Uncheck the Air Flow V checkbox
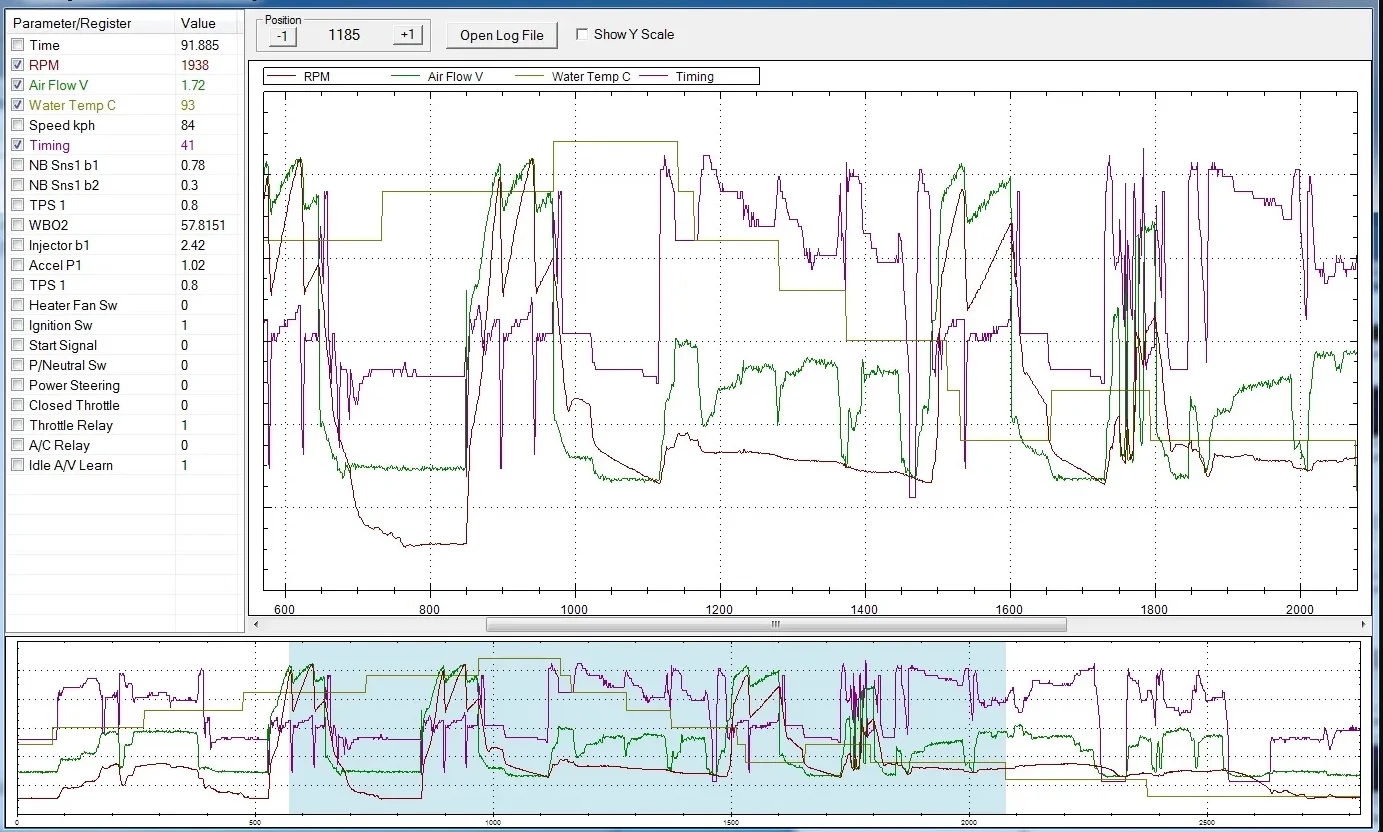 pos(17,85)
